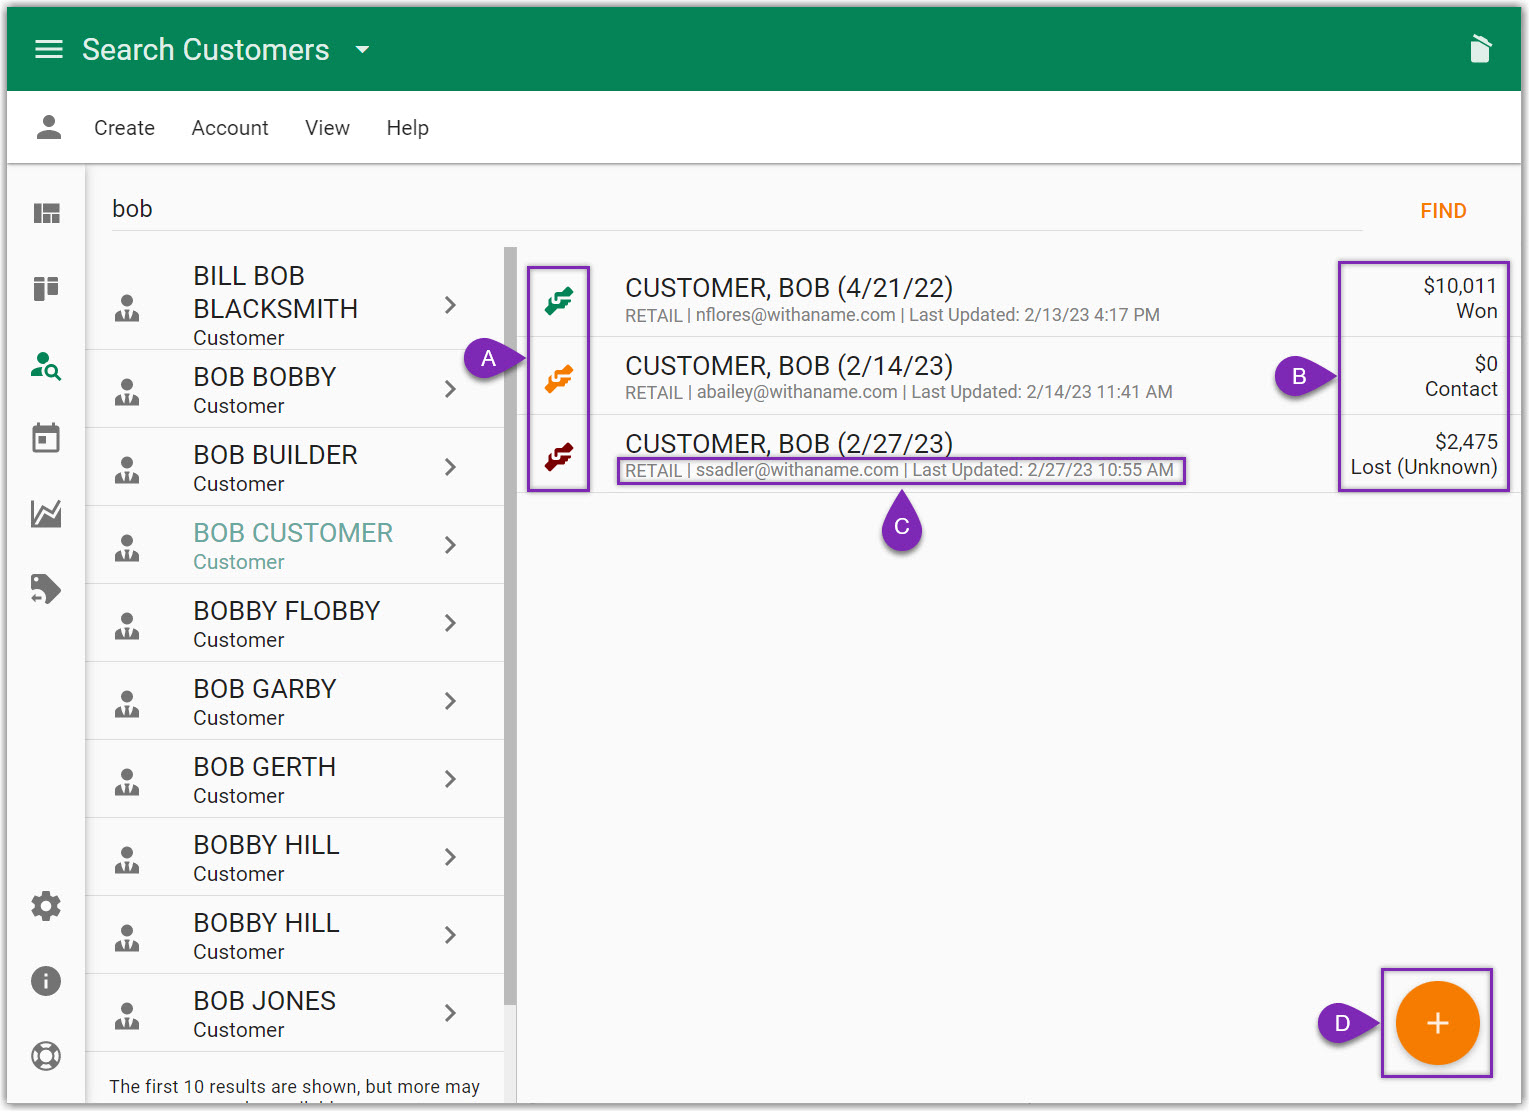Click the customer list vertical scrollbar
1530x1112 pixels.
pyautogui.click(x=510, y=620)
